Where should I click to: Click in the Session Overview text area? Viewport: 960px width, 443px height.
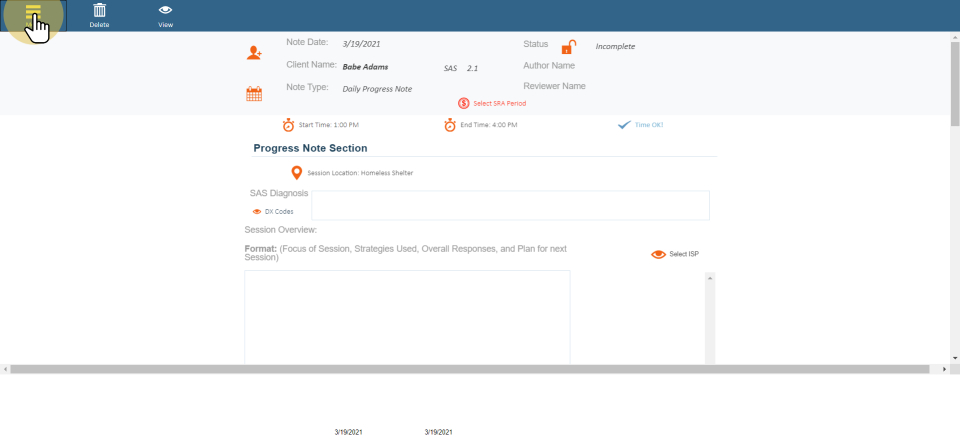point(407,317)
